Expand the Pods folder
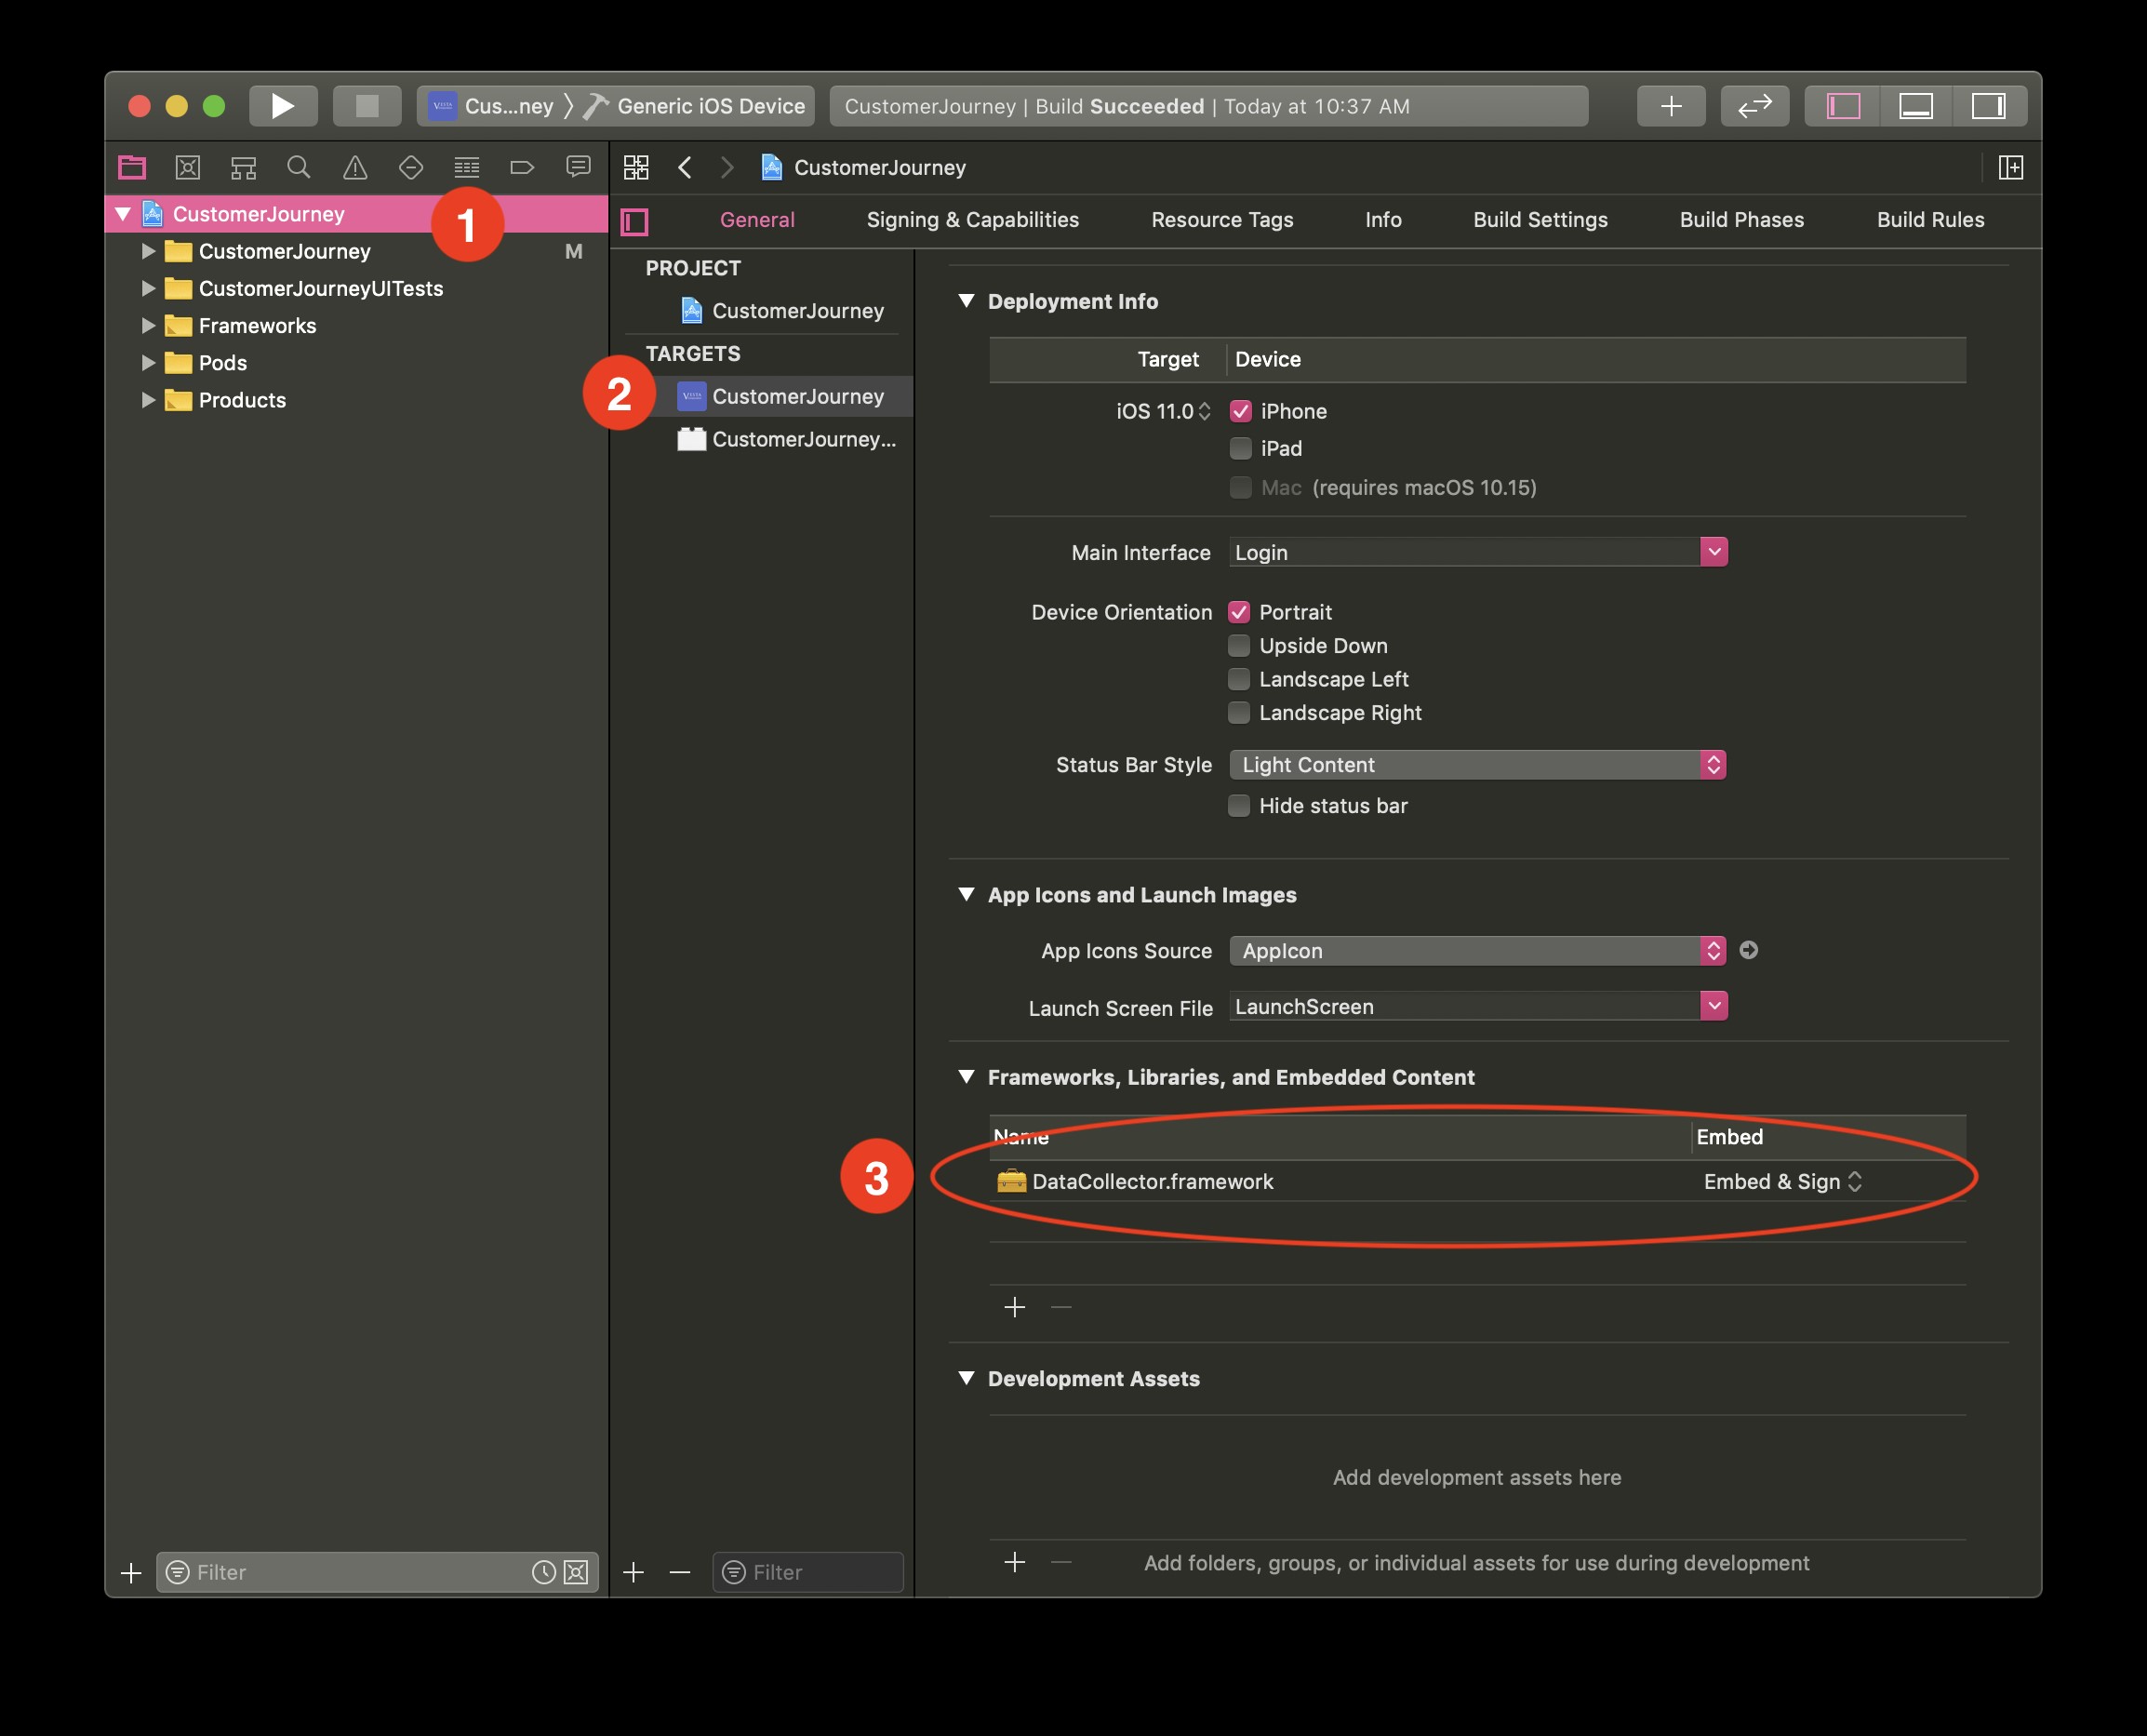 tap(148, 363)
